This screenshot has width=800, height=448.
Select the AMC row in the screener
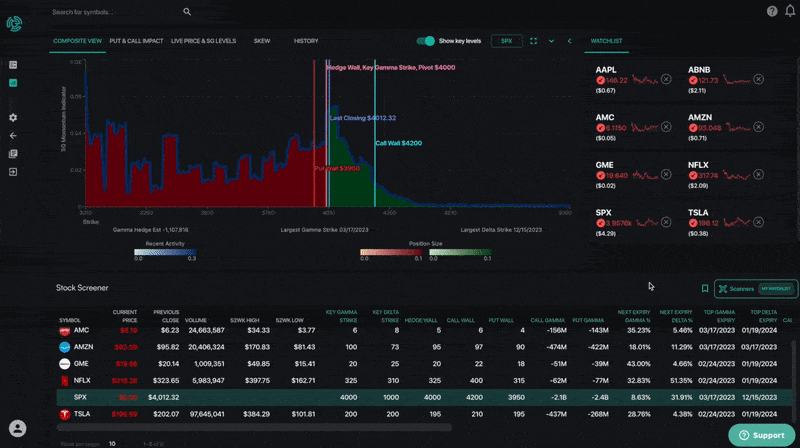pyautogui.click(x=424, y=331)
